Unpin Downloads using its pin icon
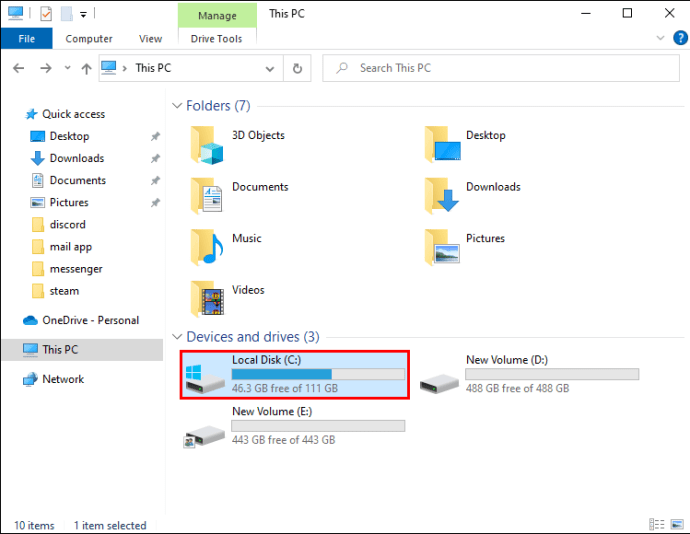 click(155, 158)
